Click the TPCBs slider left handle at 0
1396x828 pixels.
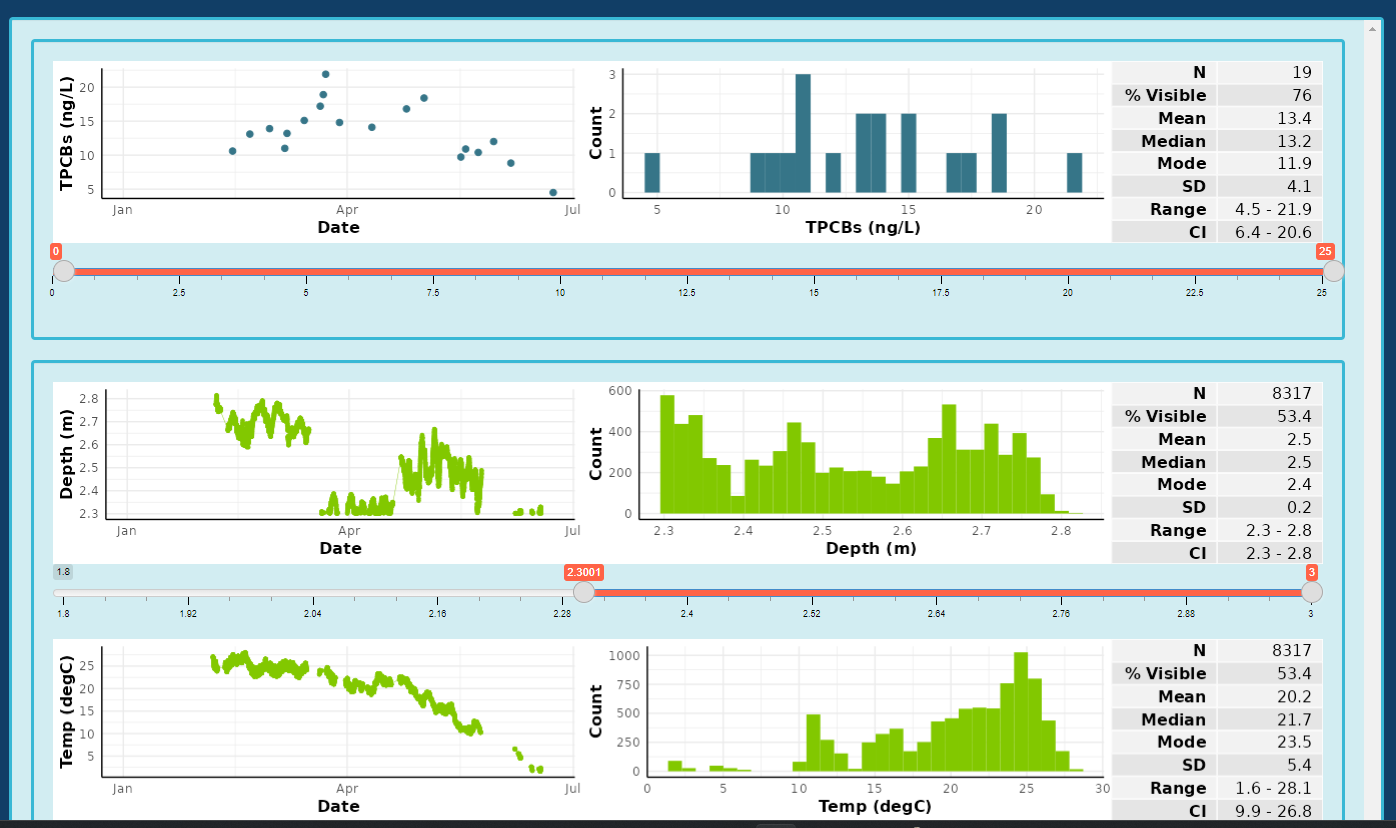pyautogui.click(x=64, y=271)
